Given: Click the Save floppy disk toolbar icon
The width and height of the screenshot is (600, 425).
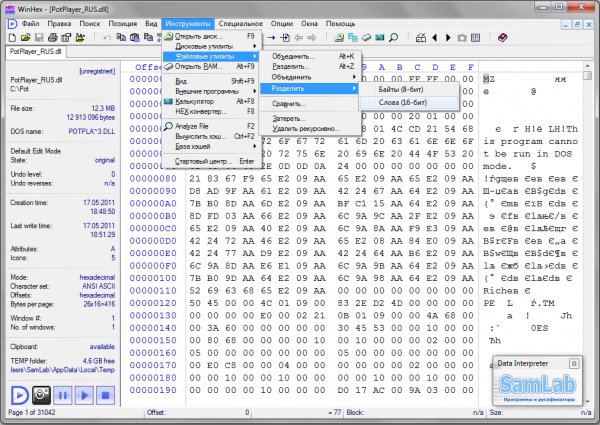Looking at the screenshot, I should [x=39, y=37].
